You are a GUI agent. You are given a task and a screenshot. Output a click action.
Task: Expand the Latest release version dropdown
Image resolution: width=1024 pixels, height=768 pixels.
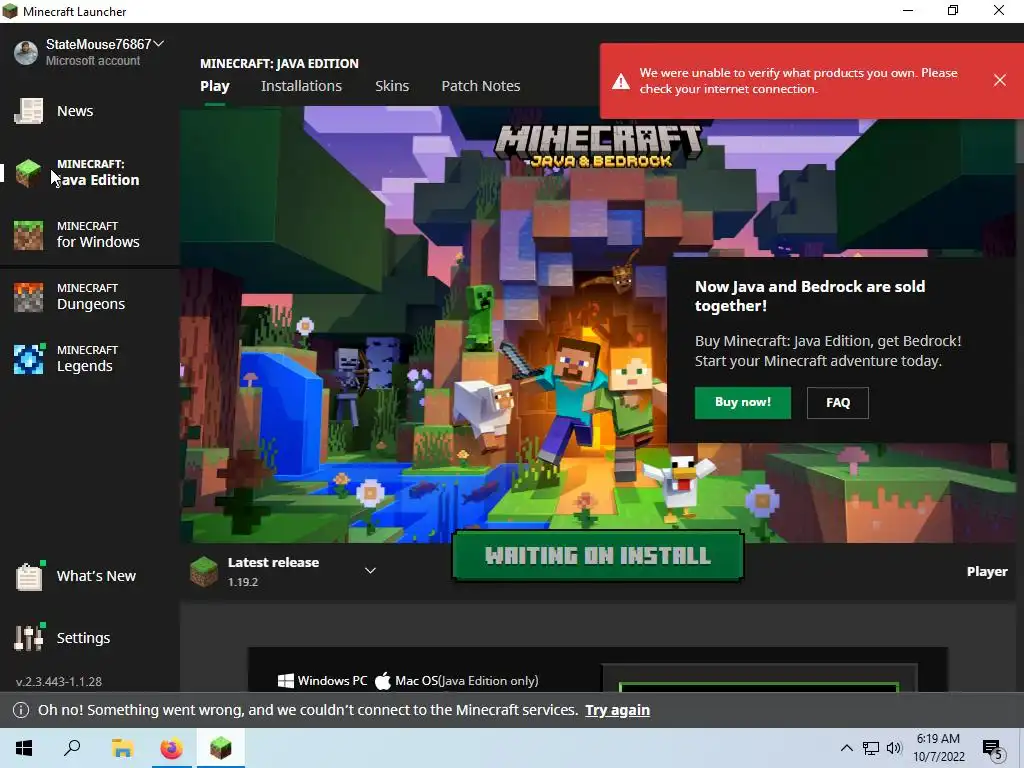click(370, 571)
